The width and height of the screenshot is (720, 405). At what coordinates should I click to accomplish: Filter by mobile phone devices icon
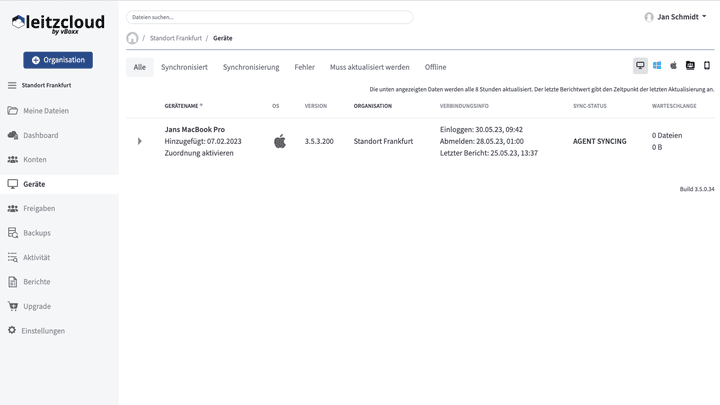coord(707,66)
